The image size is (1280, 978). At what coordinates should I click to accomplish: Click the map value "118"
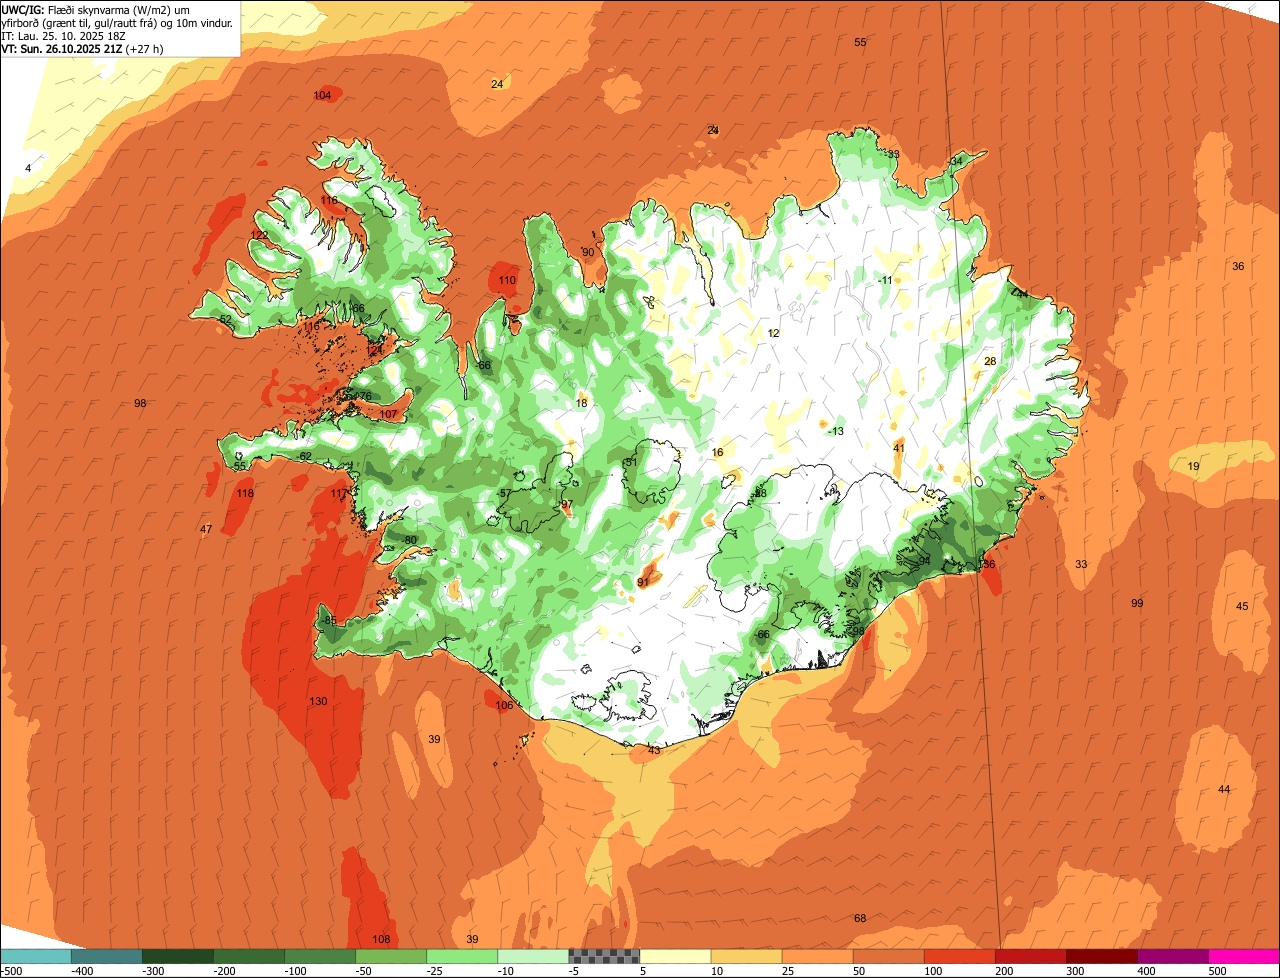(x=245, y=493)
